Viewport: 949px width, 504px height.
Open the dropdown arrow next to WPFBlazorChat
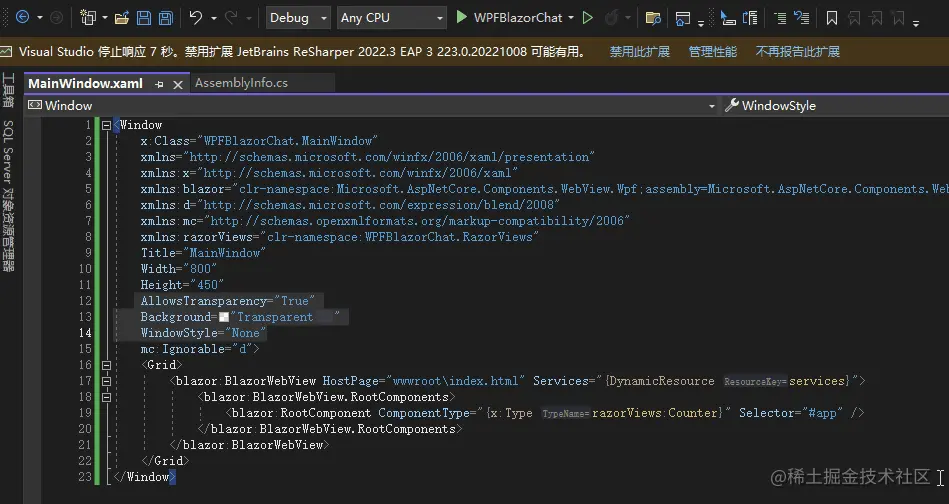[x=571, y=18]
